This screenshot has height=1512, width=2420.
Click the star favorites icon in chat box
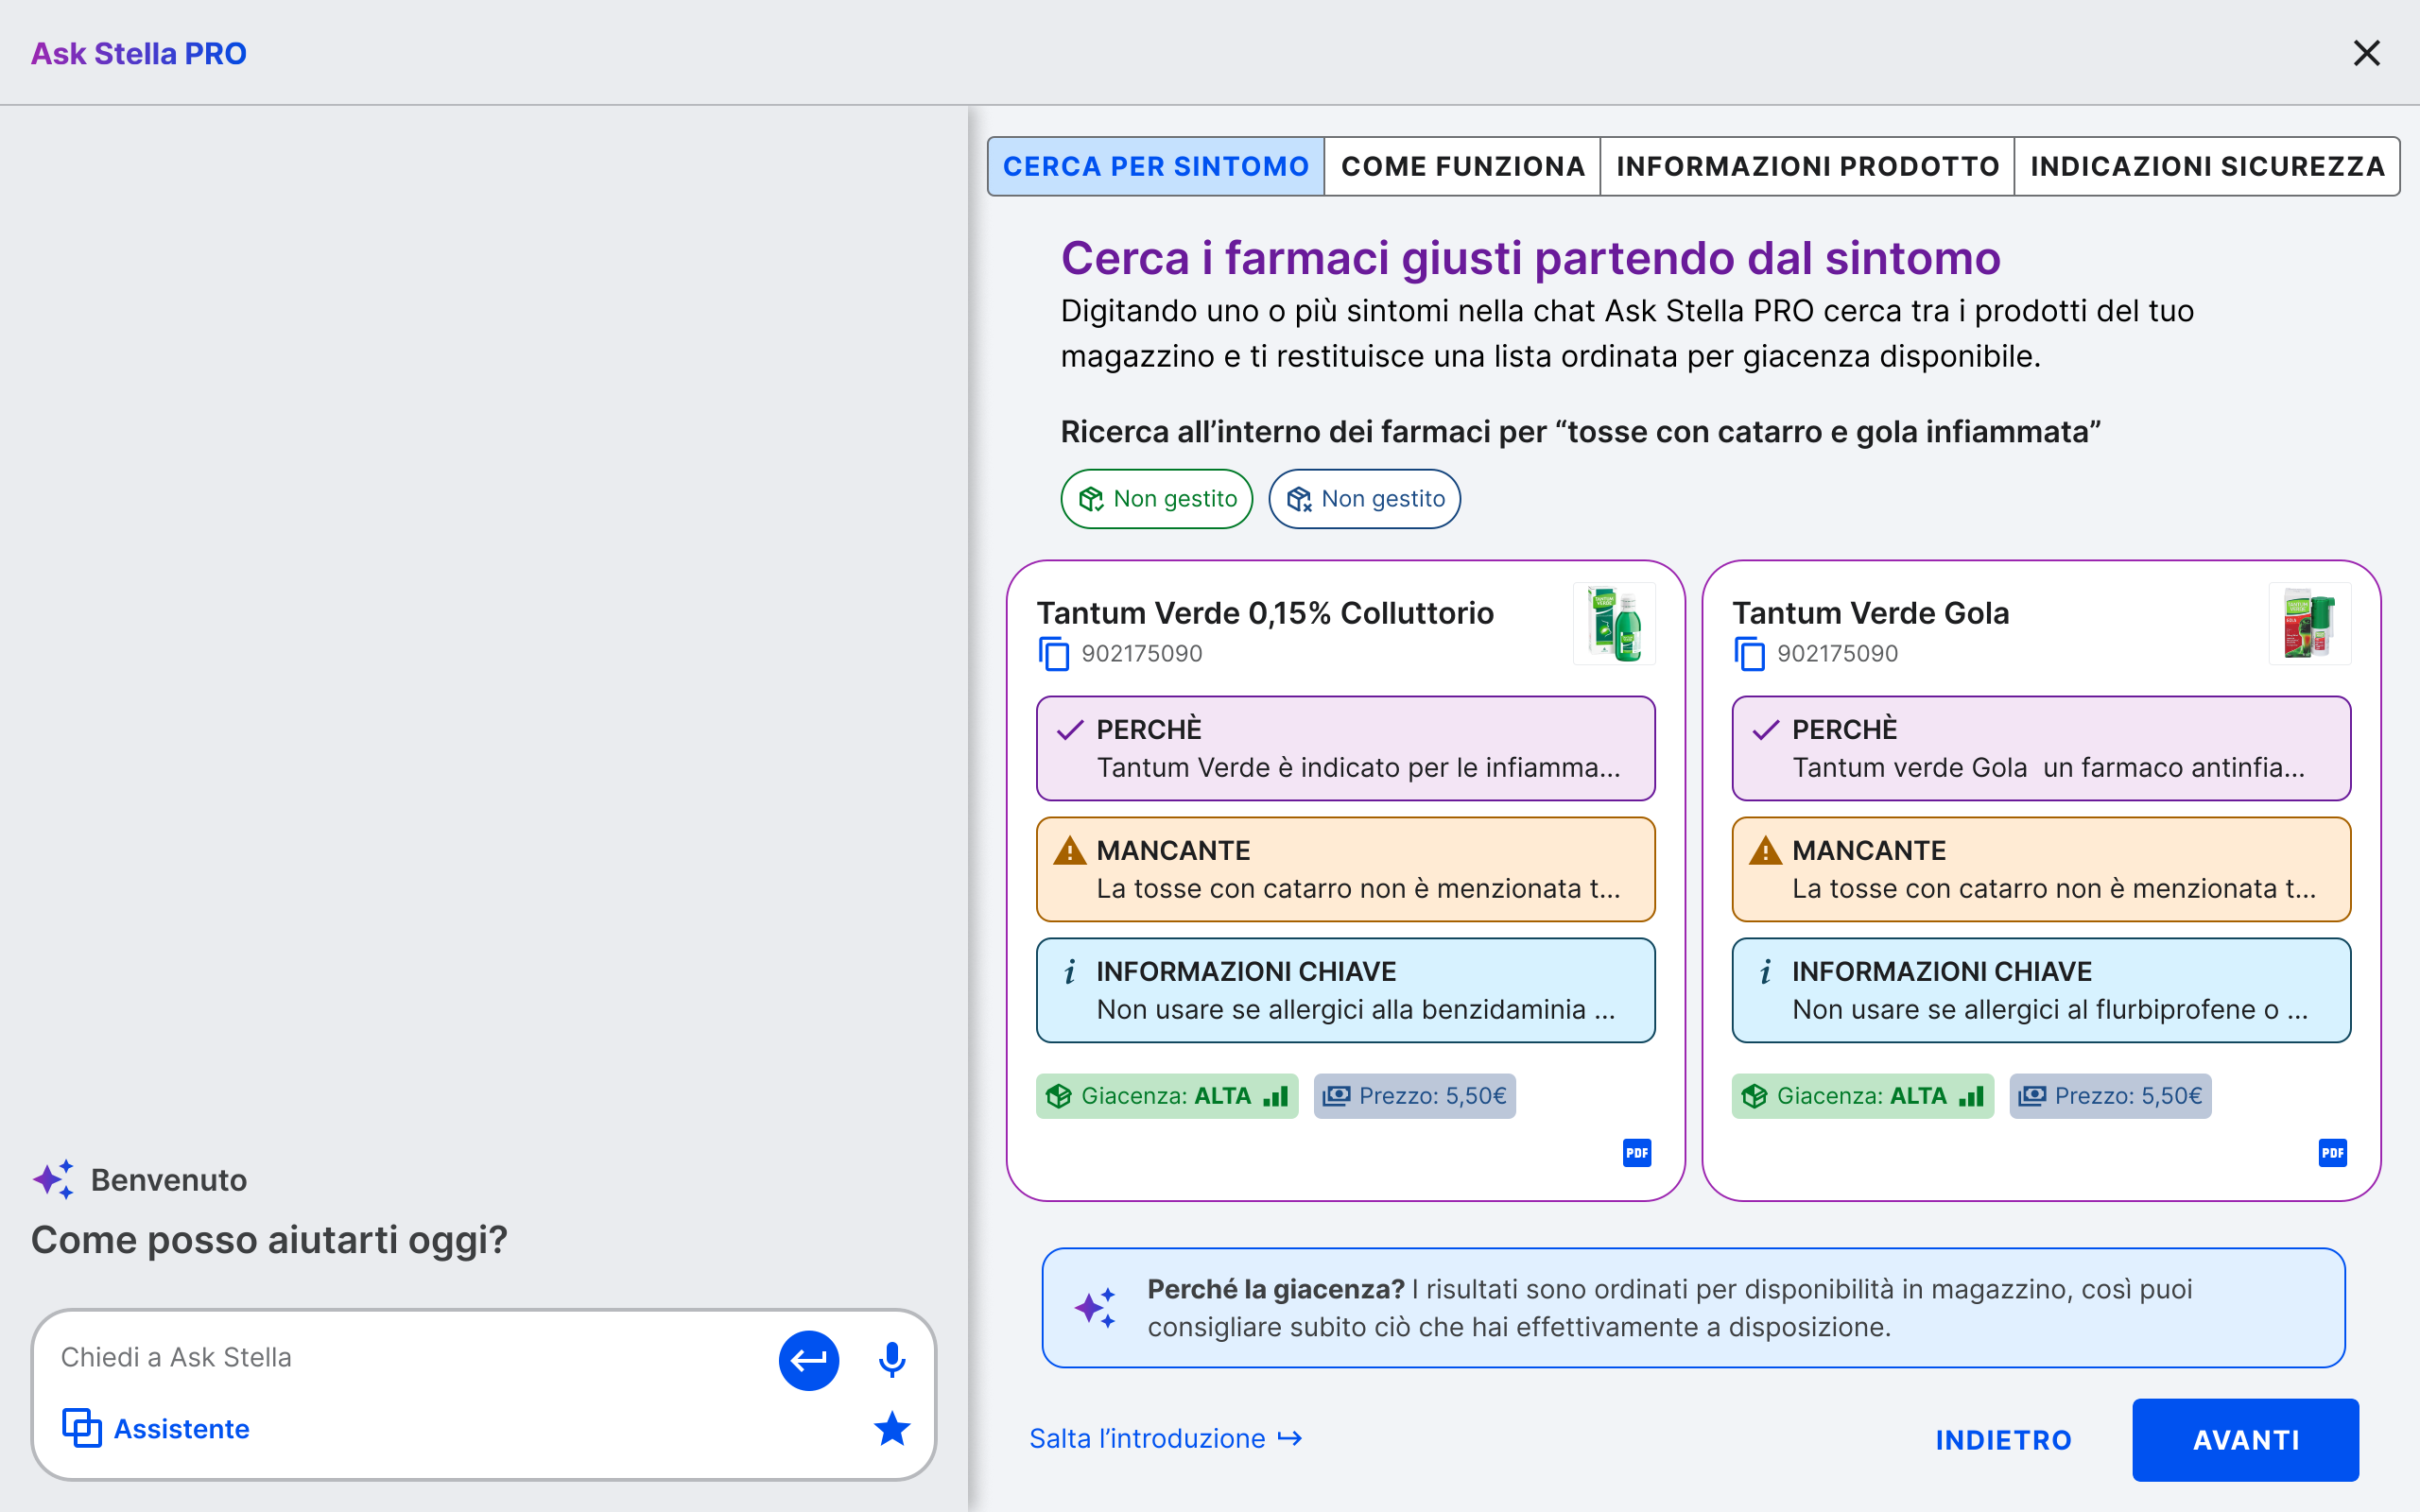point(892,1429)
